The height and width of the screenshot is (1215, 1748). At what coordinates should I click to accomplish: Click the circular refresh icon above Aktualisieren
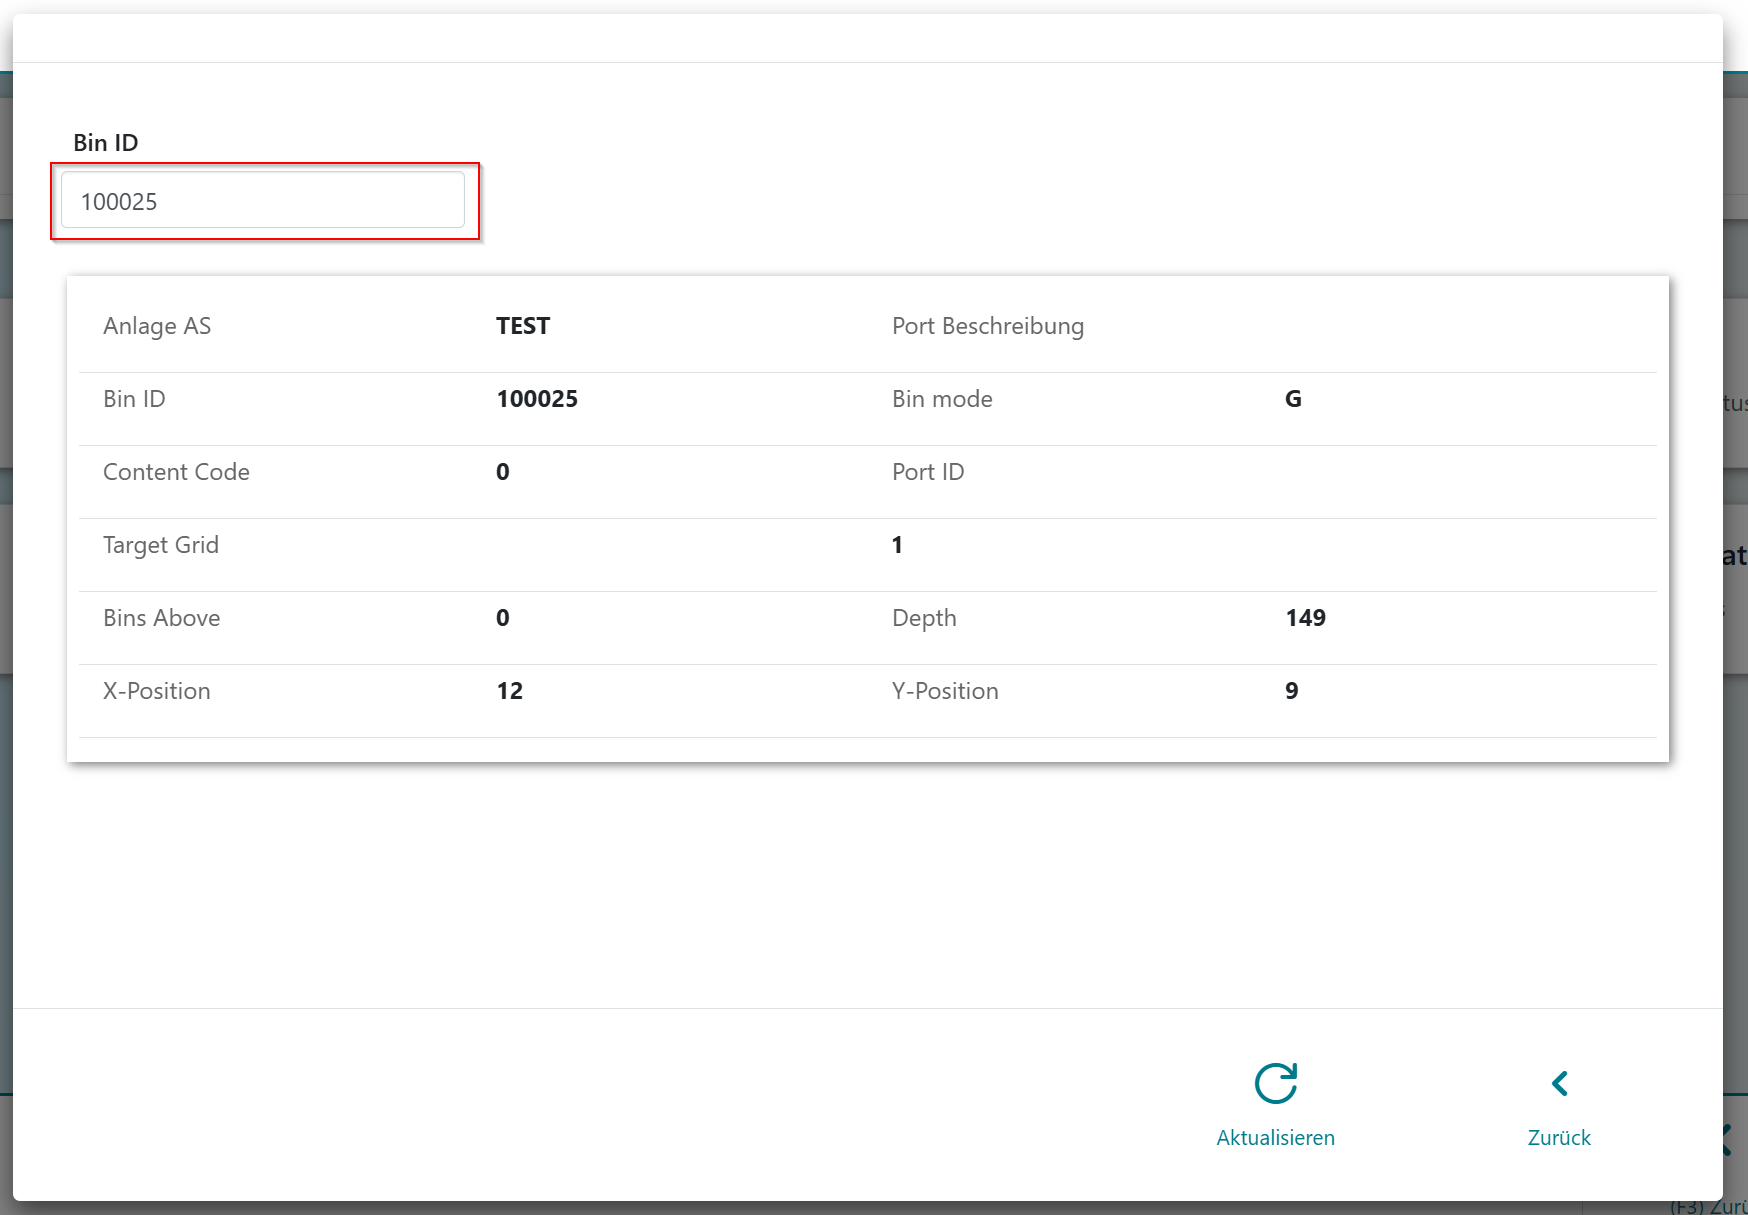[x=1275, y=1083]
